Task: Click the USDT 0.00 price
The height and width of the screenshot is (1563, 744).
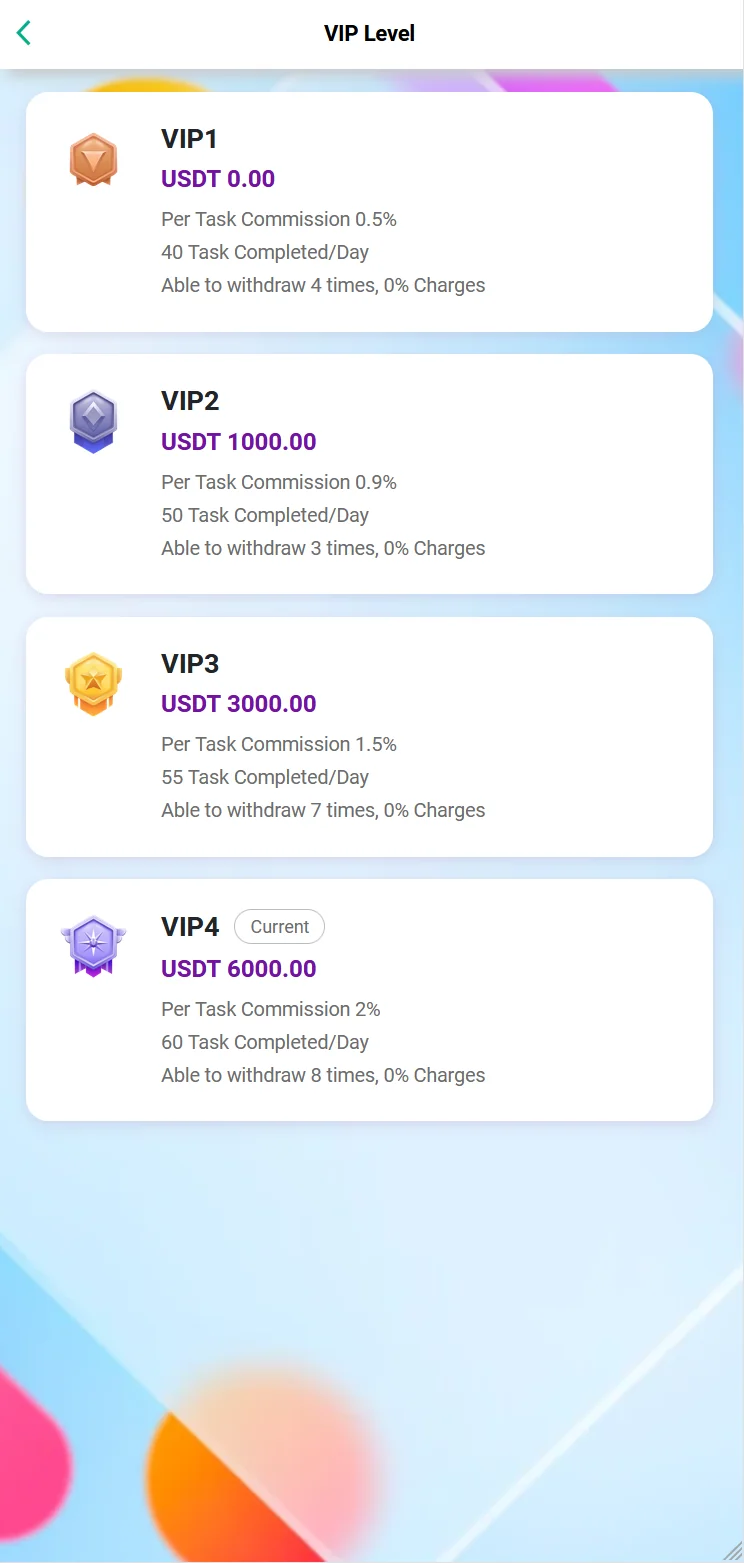Action: point(218,179)
